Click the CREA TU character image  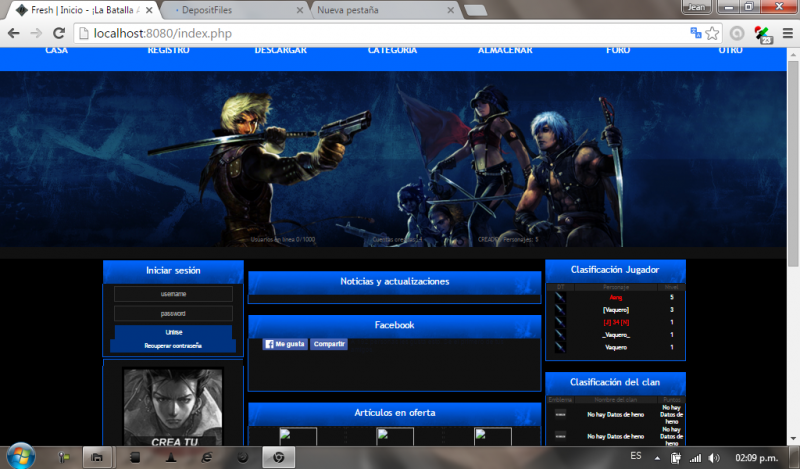pyautogui.click(x=173, y=407)
